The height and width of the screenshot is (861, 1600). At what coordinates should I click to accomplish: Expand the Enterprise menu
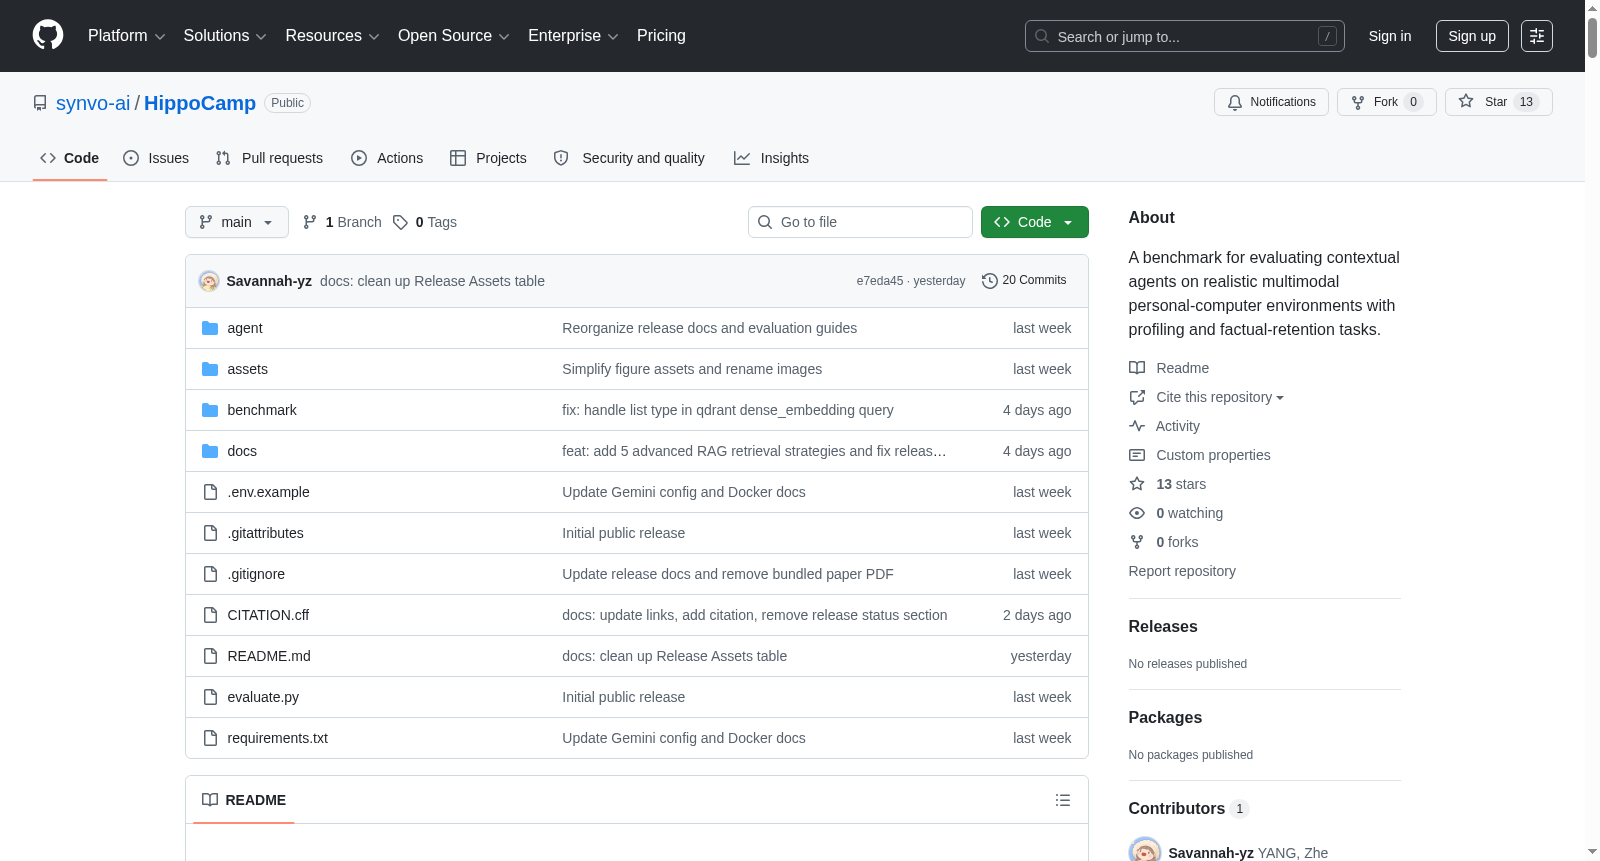click(x=573, y=36)
